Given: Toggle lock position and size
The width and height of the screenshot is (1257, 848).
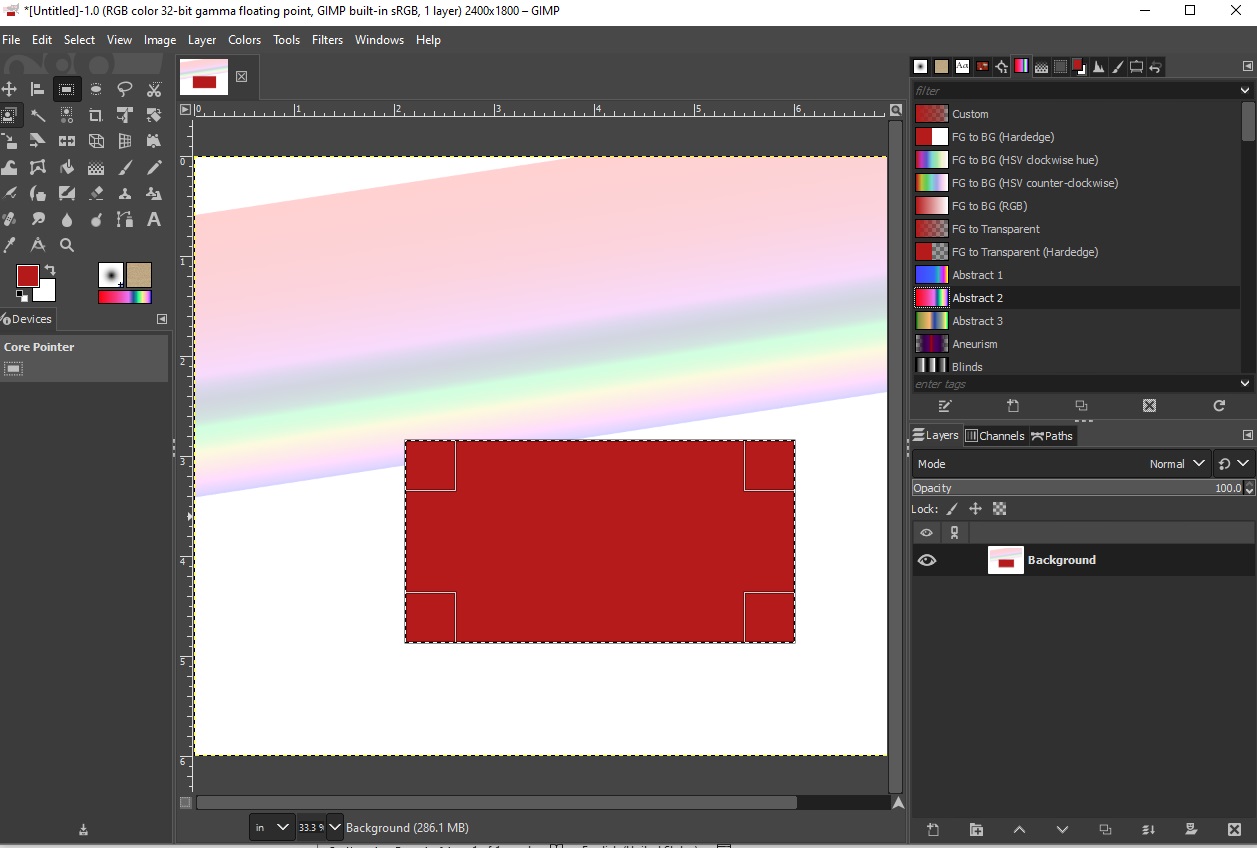Looking at the screenshot, I should [975, 509].
